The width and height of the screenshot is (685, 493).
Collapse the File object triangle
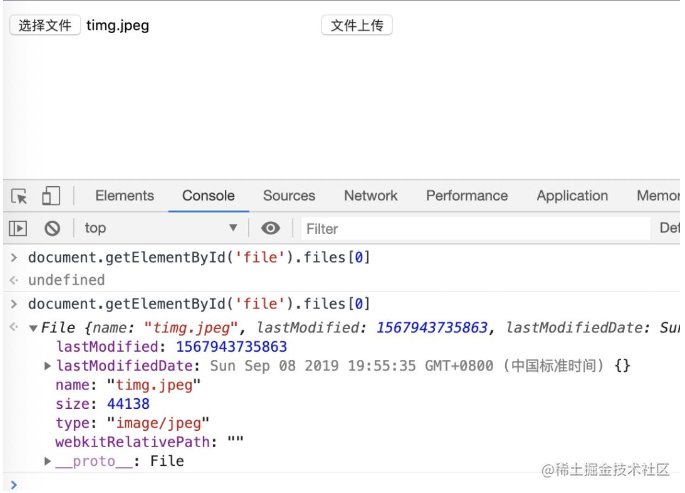click(x=33, y=328)
